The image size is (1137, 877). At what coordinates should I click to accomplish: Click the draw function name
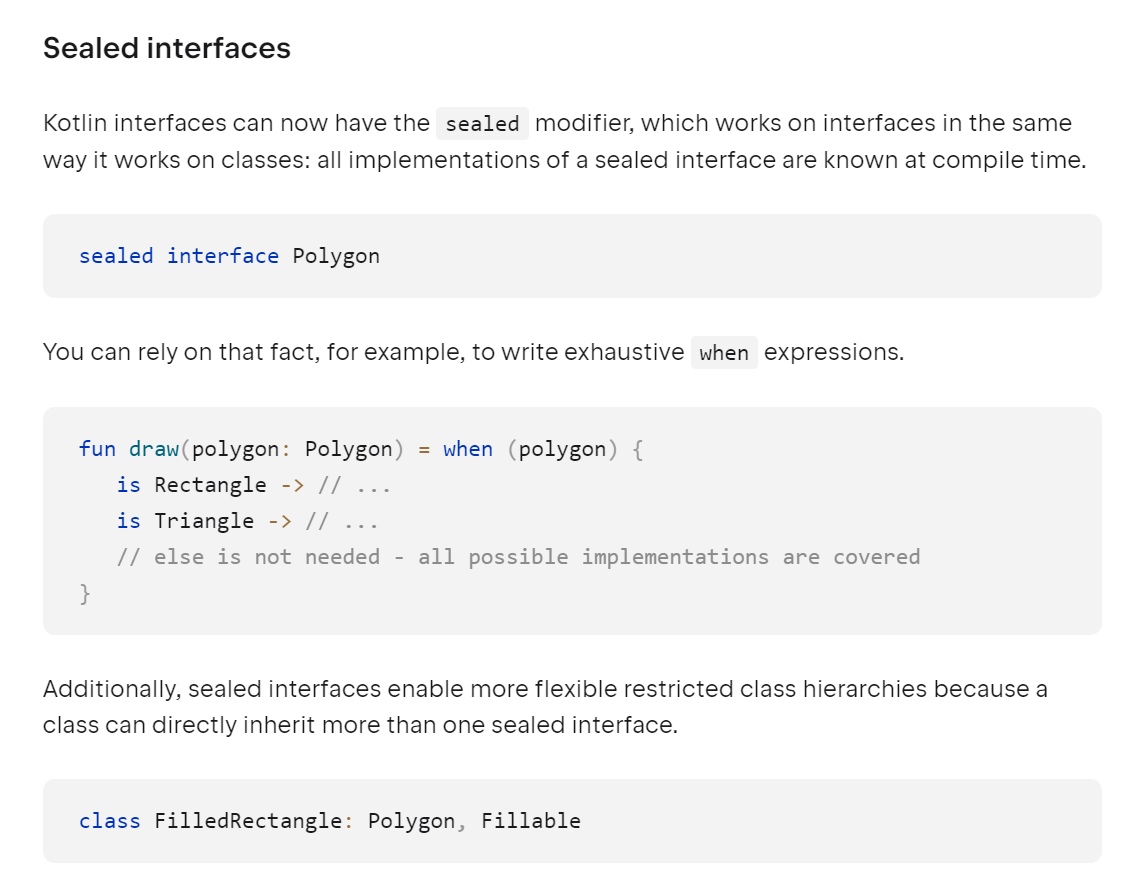[154, 449]
